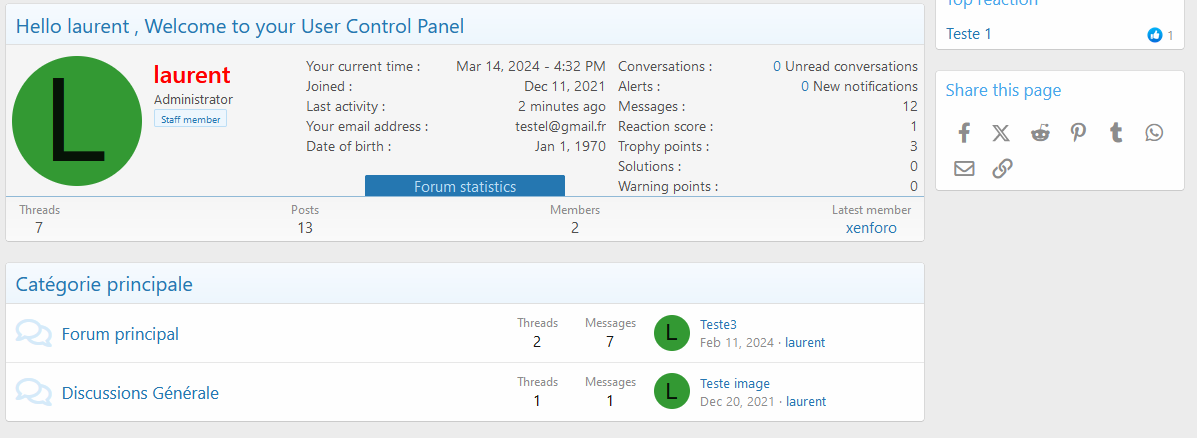Open the Catégorie principale category

[x=104, y=284]
